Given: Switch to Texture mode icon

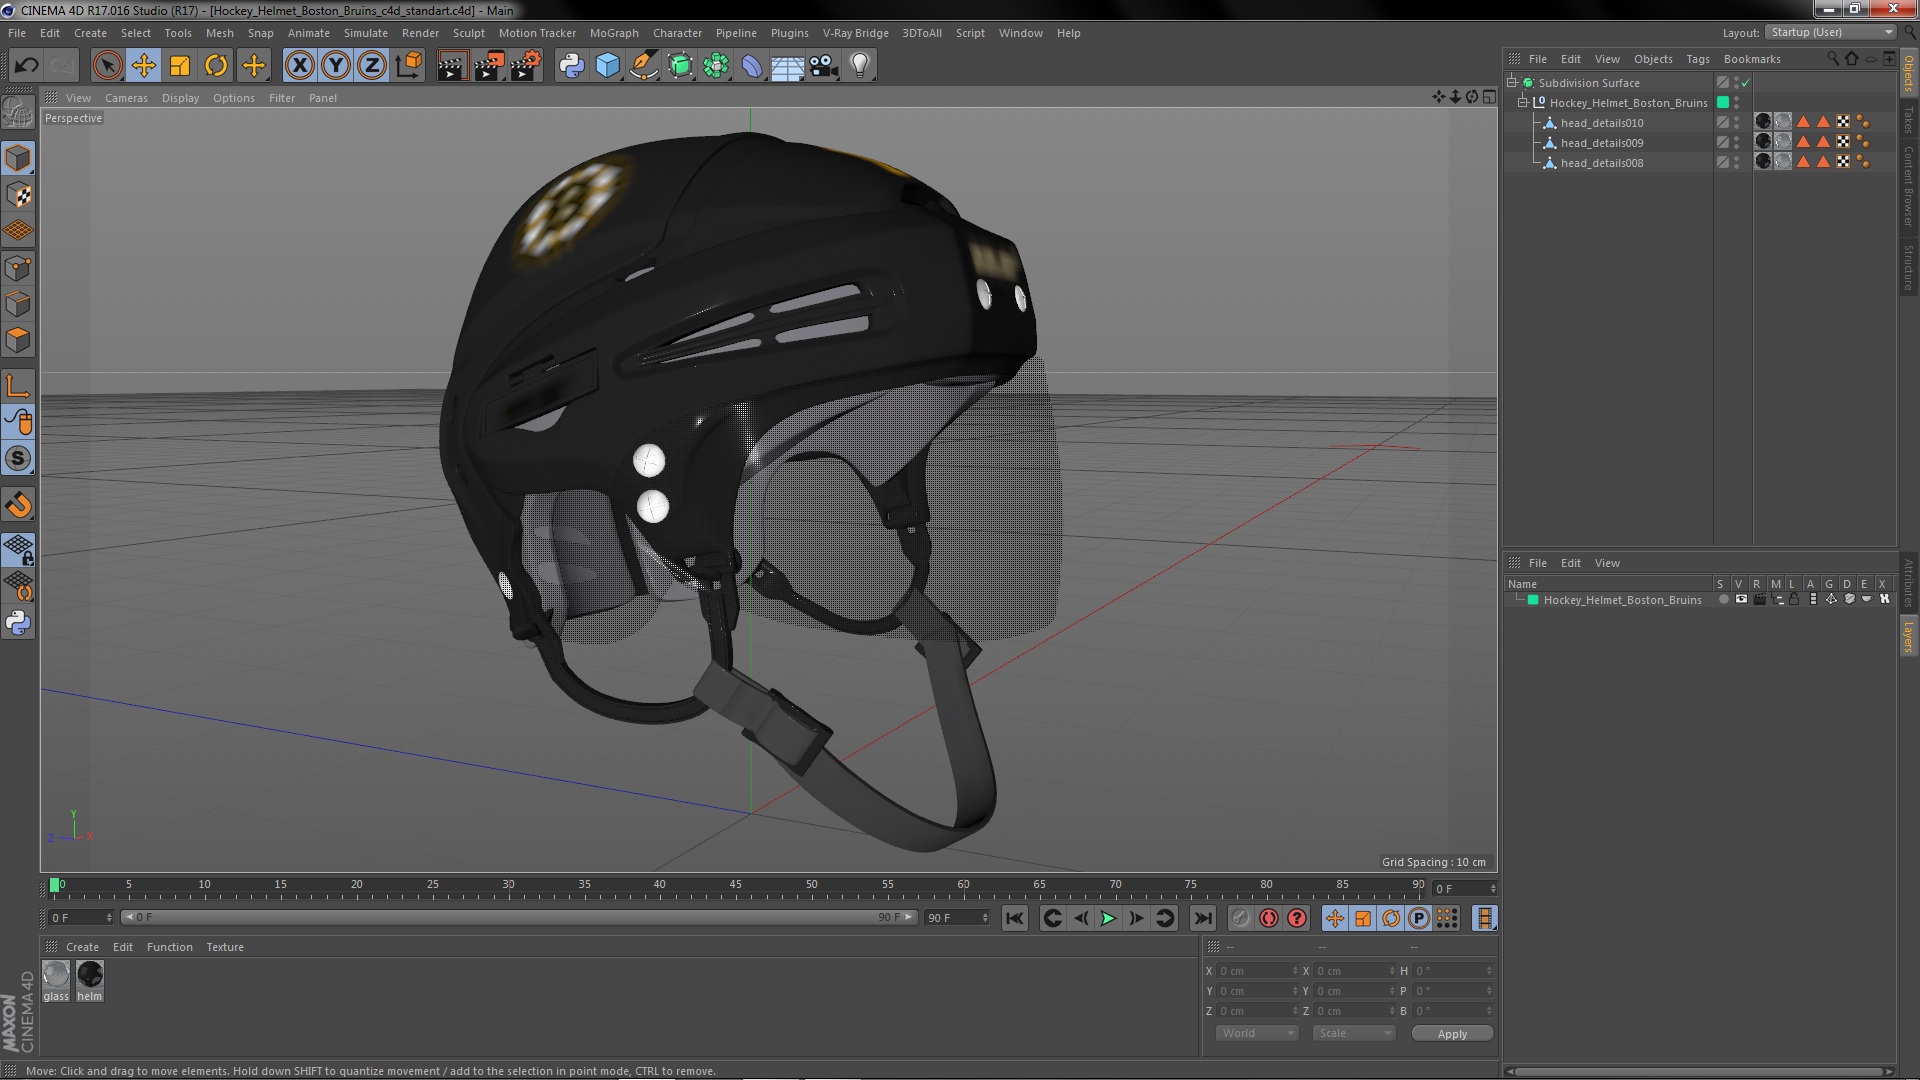Looking at the screenshot, I should point(18,195).
